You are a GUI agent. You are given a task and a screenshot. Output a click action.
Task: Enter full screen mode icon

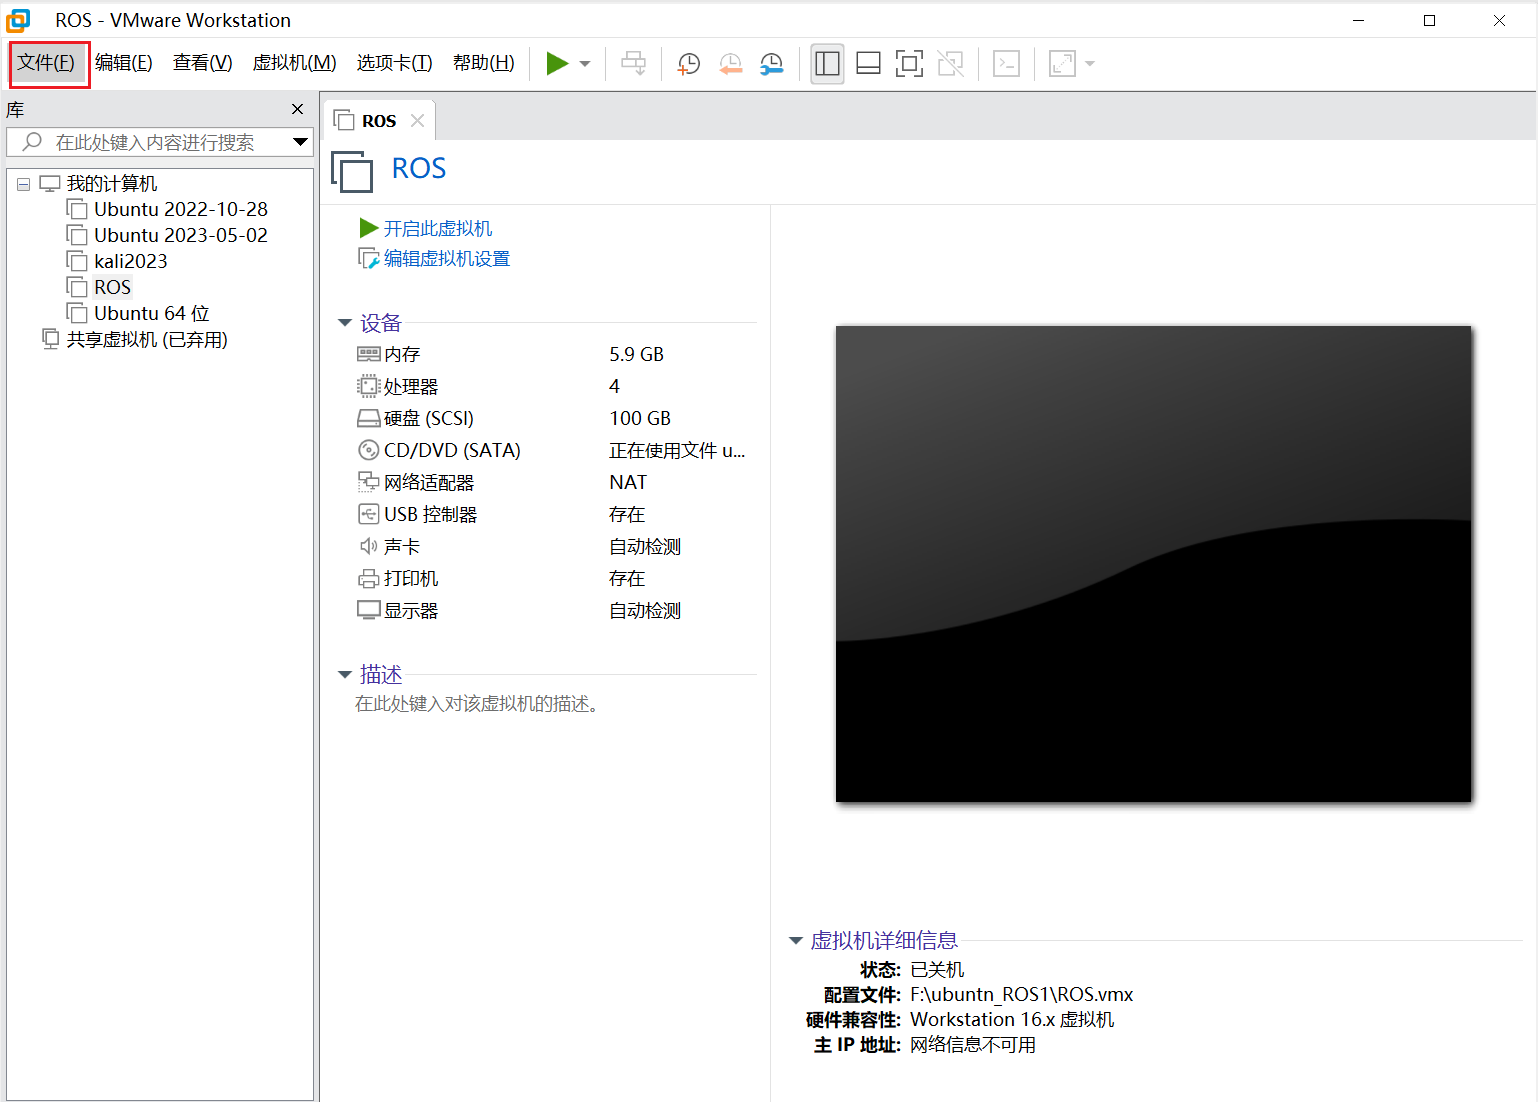click(x=909, y=64)
